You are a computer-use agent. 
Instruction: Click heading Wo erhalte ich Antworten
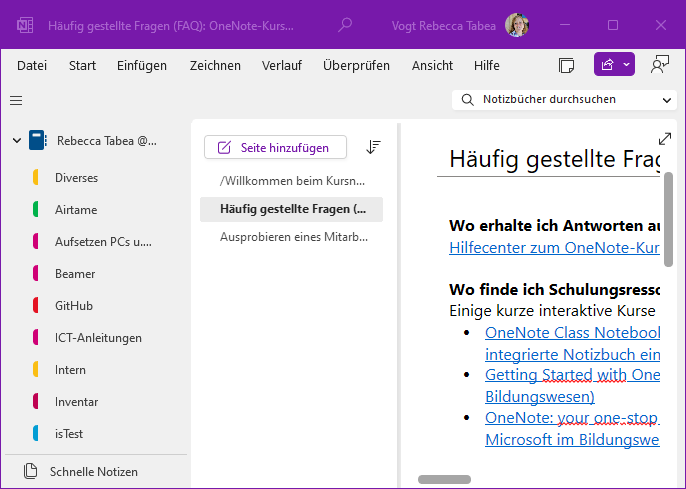554,226
